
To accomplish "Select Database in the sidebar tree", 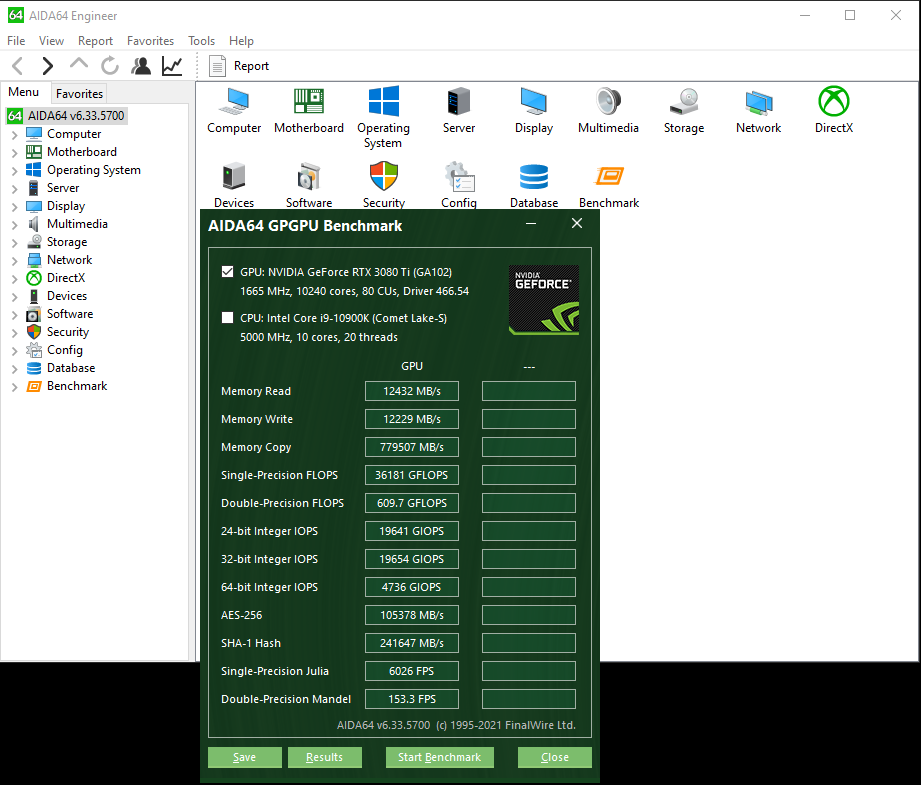I will 71,368.
